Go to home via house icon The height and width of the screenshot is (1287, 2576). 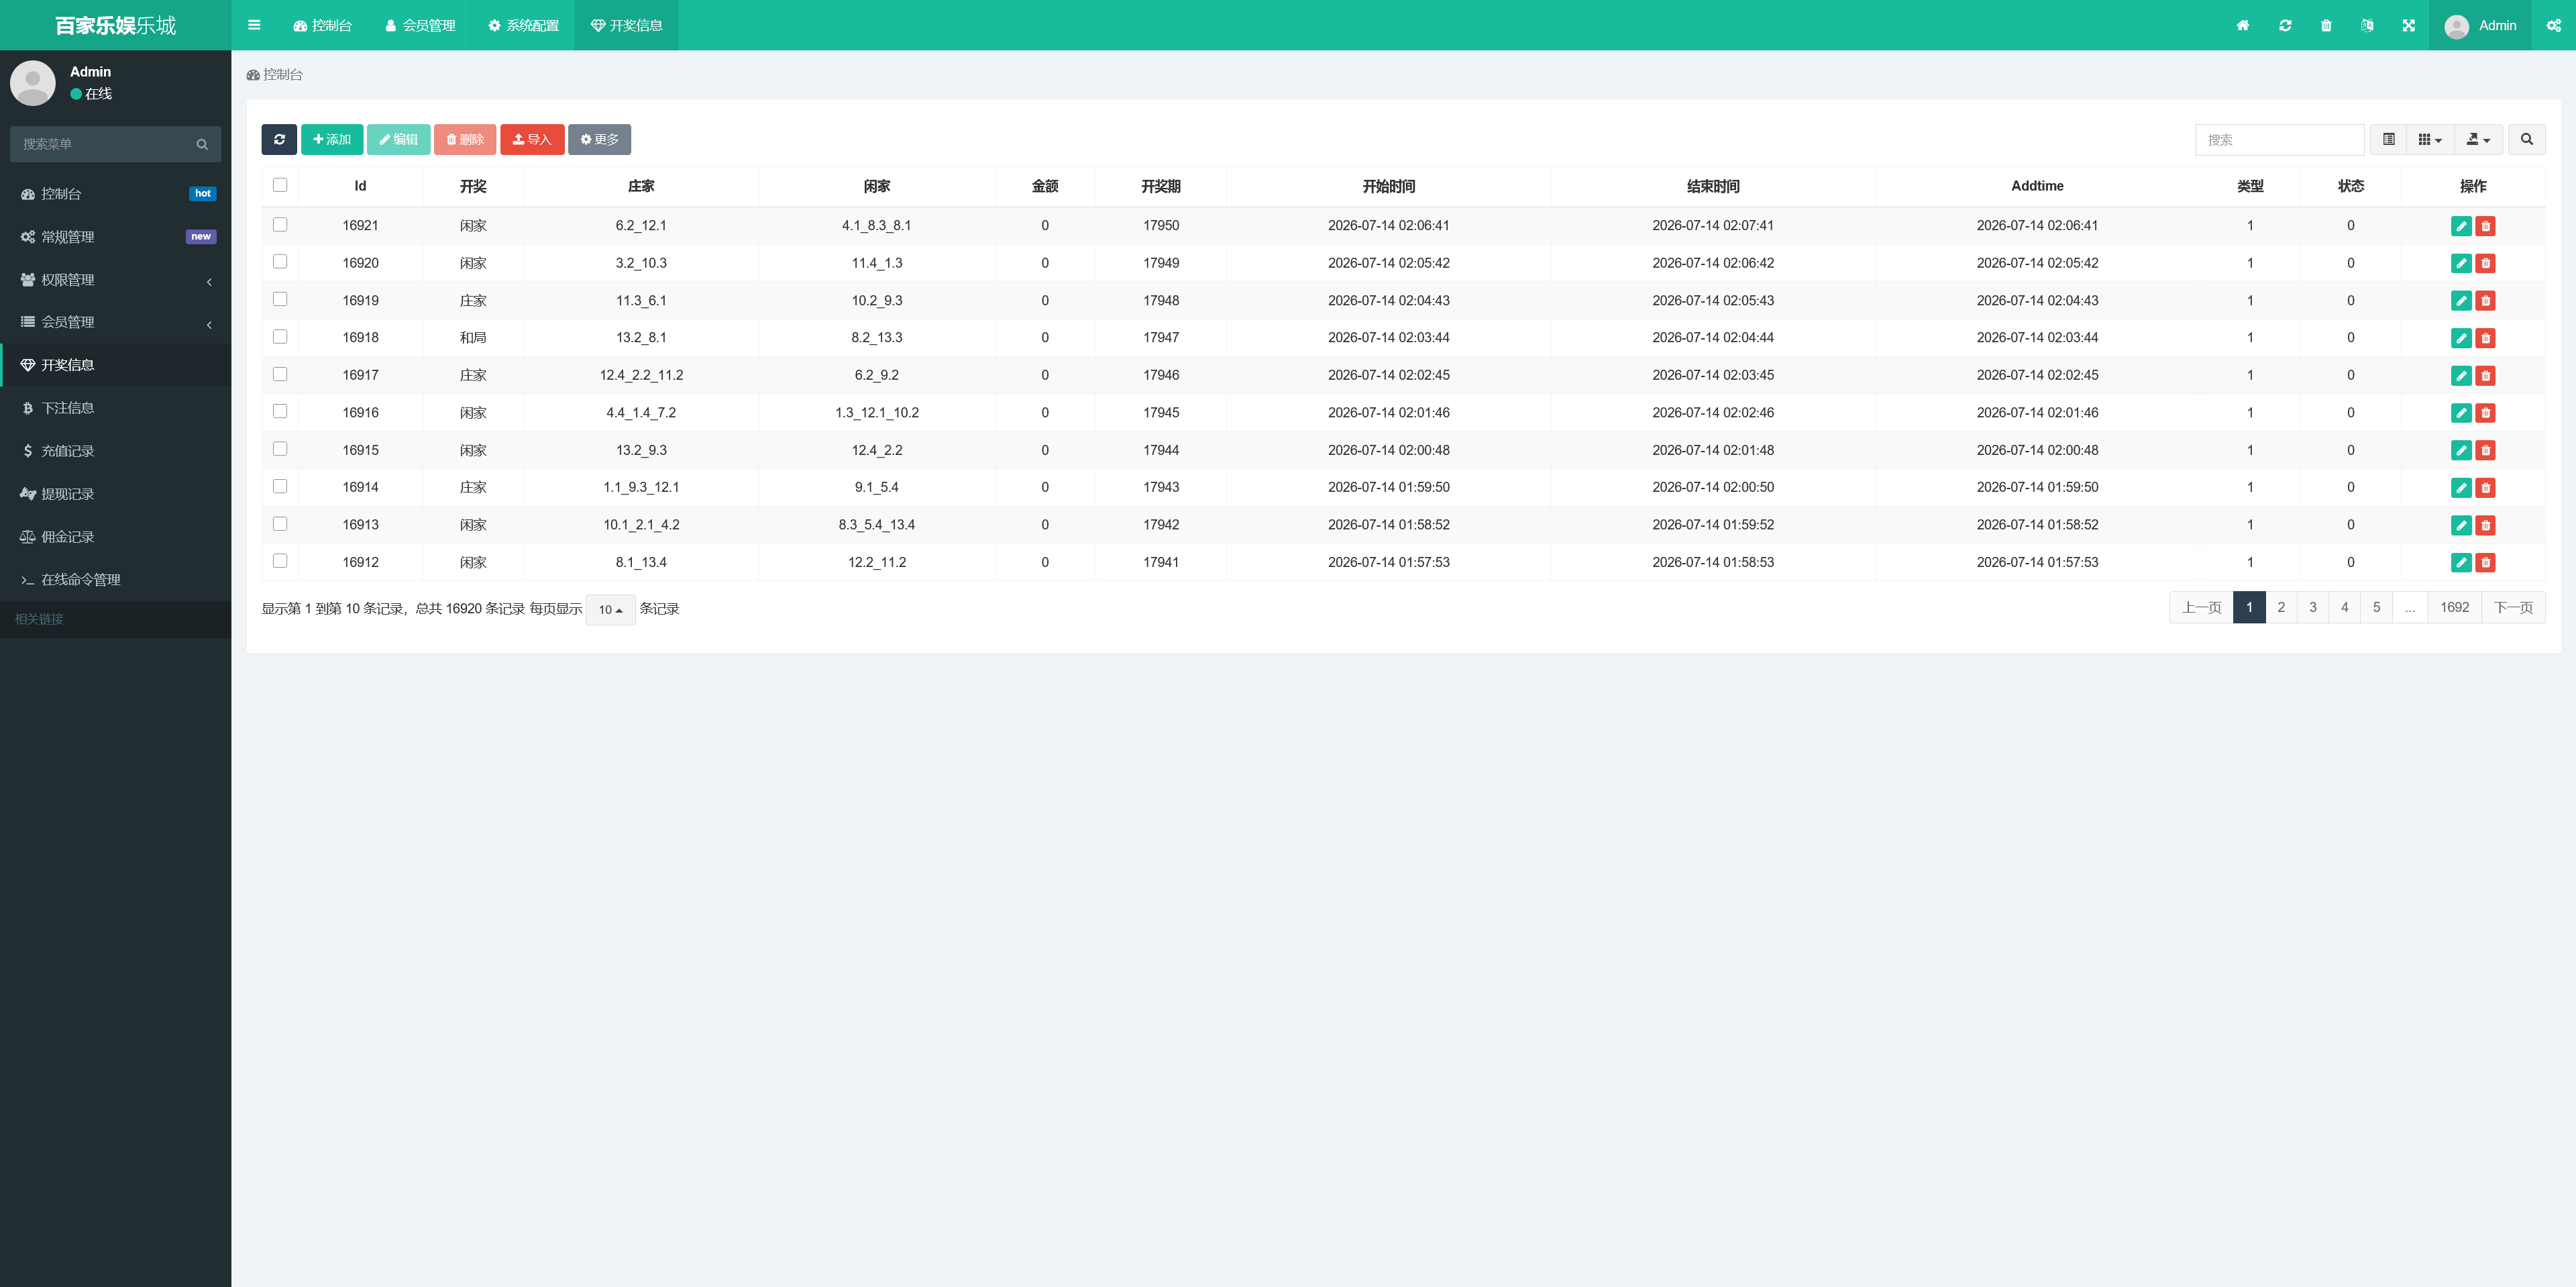[2243, 25]
